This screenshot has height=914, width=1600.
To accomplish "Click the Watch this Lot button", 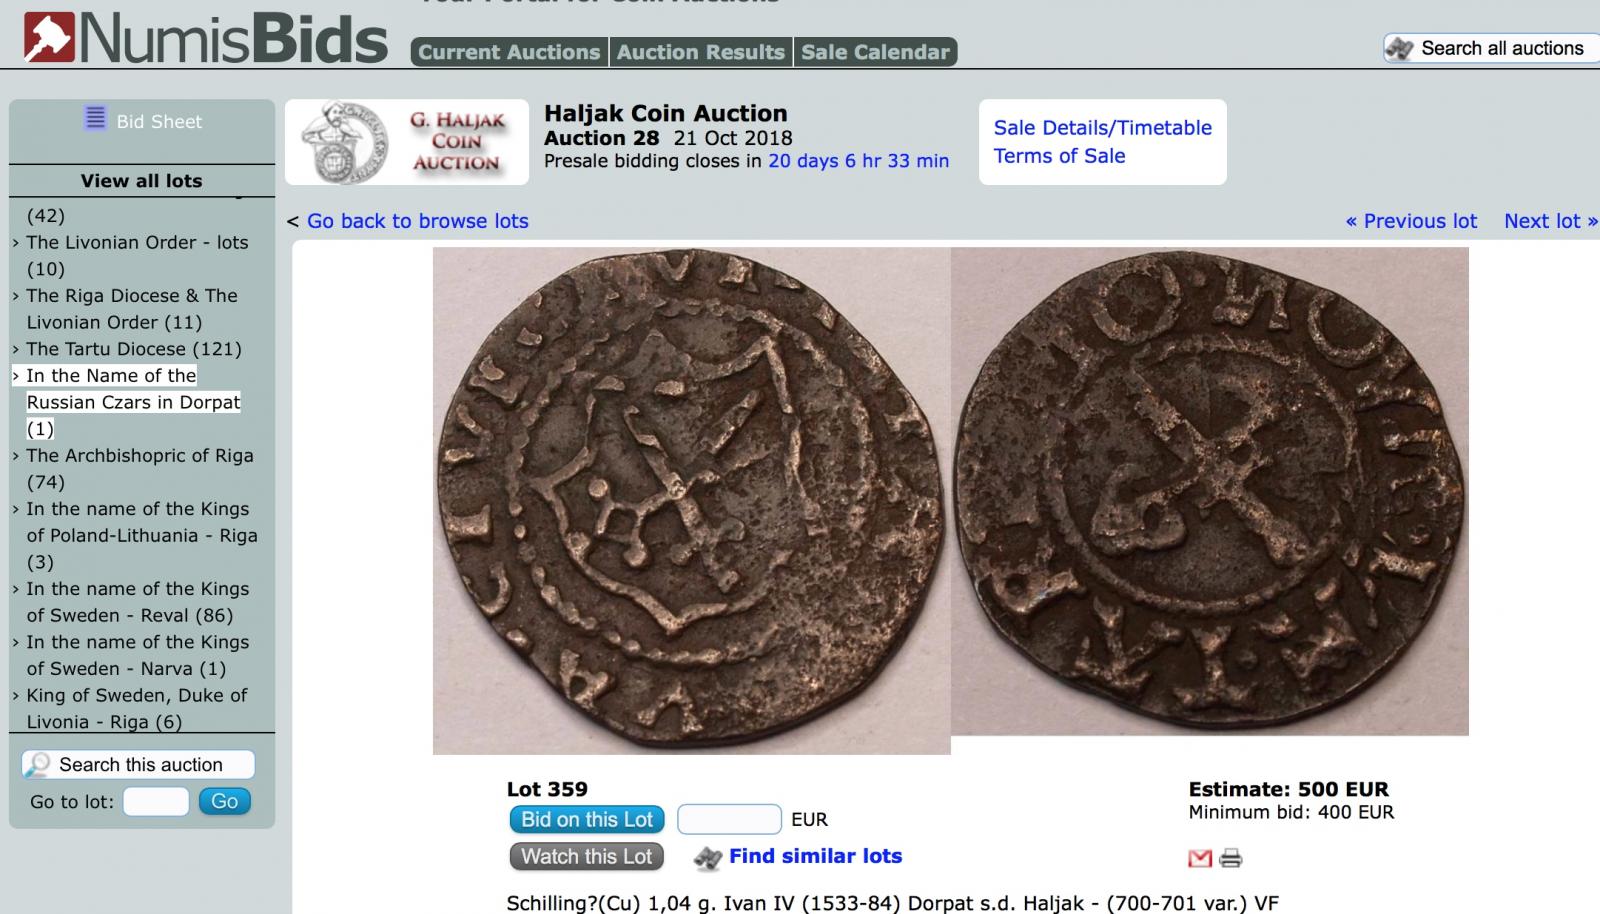I will pyautogui.click(x=586, y=857).
